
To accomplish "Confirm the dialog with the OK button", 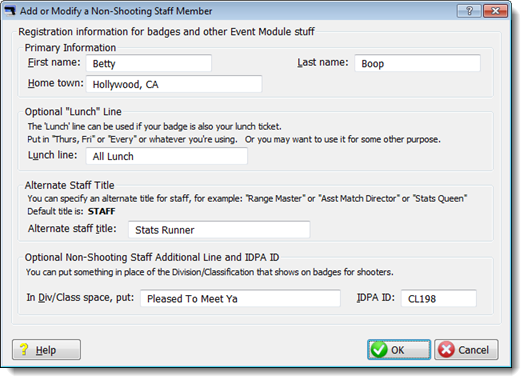I will [x=399, y=350].
